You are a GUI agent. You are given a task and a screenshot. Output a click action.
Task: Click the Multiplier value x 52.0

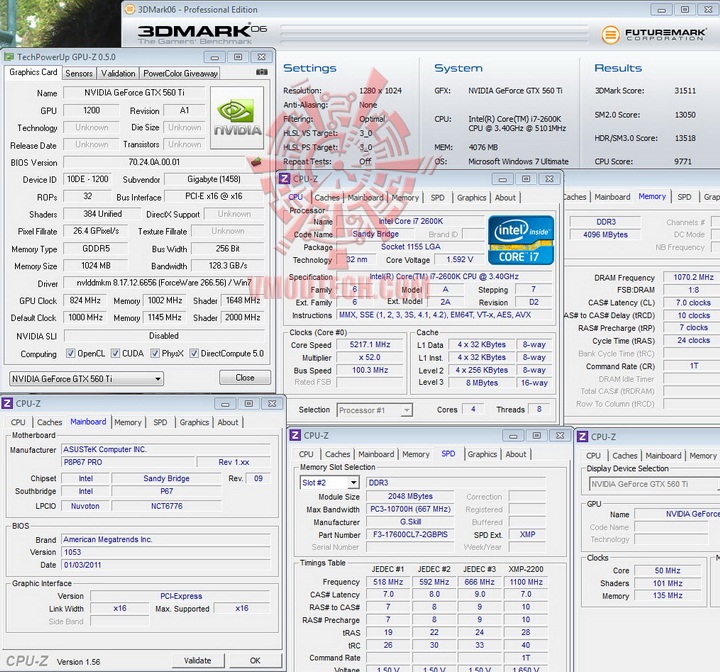370,357
